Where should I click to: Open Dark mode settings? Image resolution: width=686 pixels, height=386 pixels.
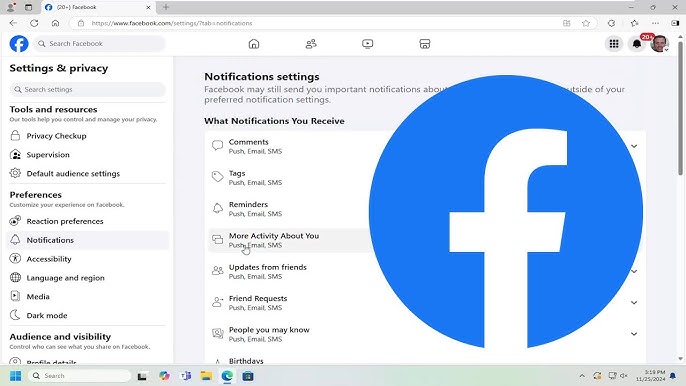tap(88, 315)
